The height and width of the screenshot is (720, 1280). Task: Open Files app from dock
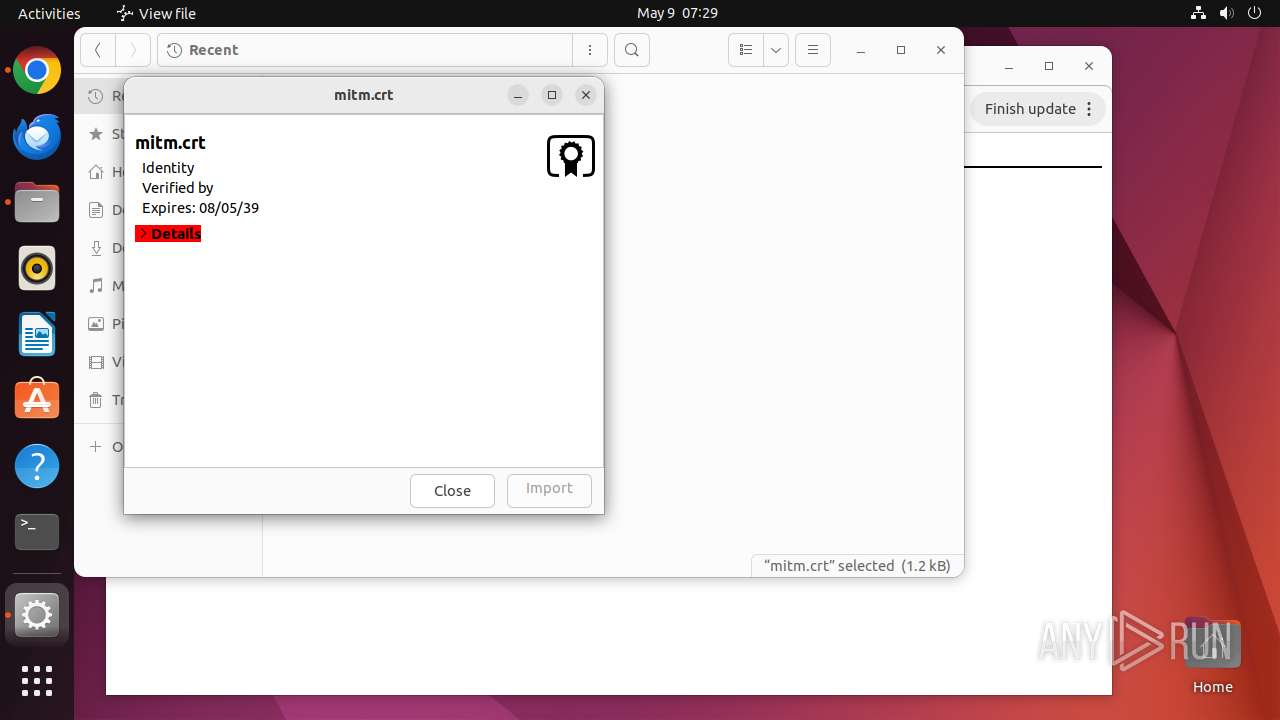pos(37,203)
